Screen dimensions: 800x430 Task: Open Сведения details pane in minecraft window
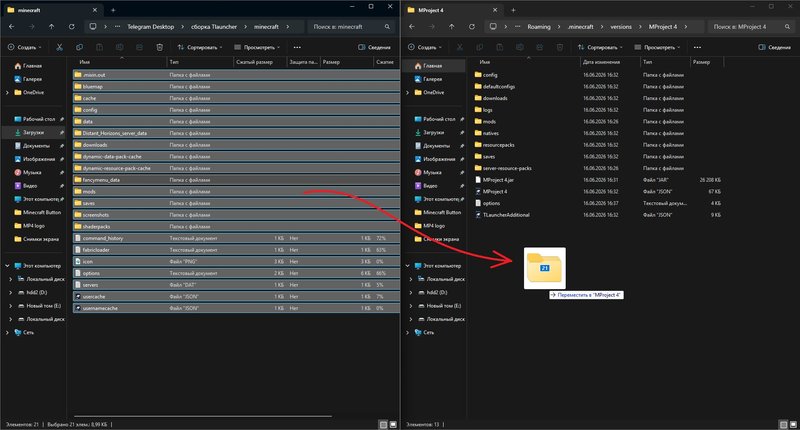pyautogui.click(x=374, y=47)
